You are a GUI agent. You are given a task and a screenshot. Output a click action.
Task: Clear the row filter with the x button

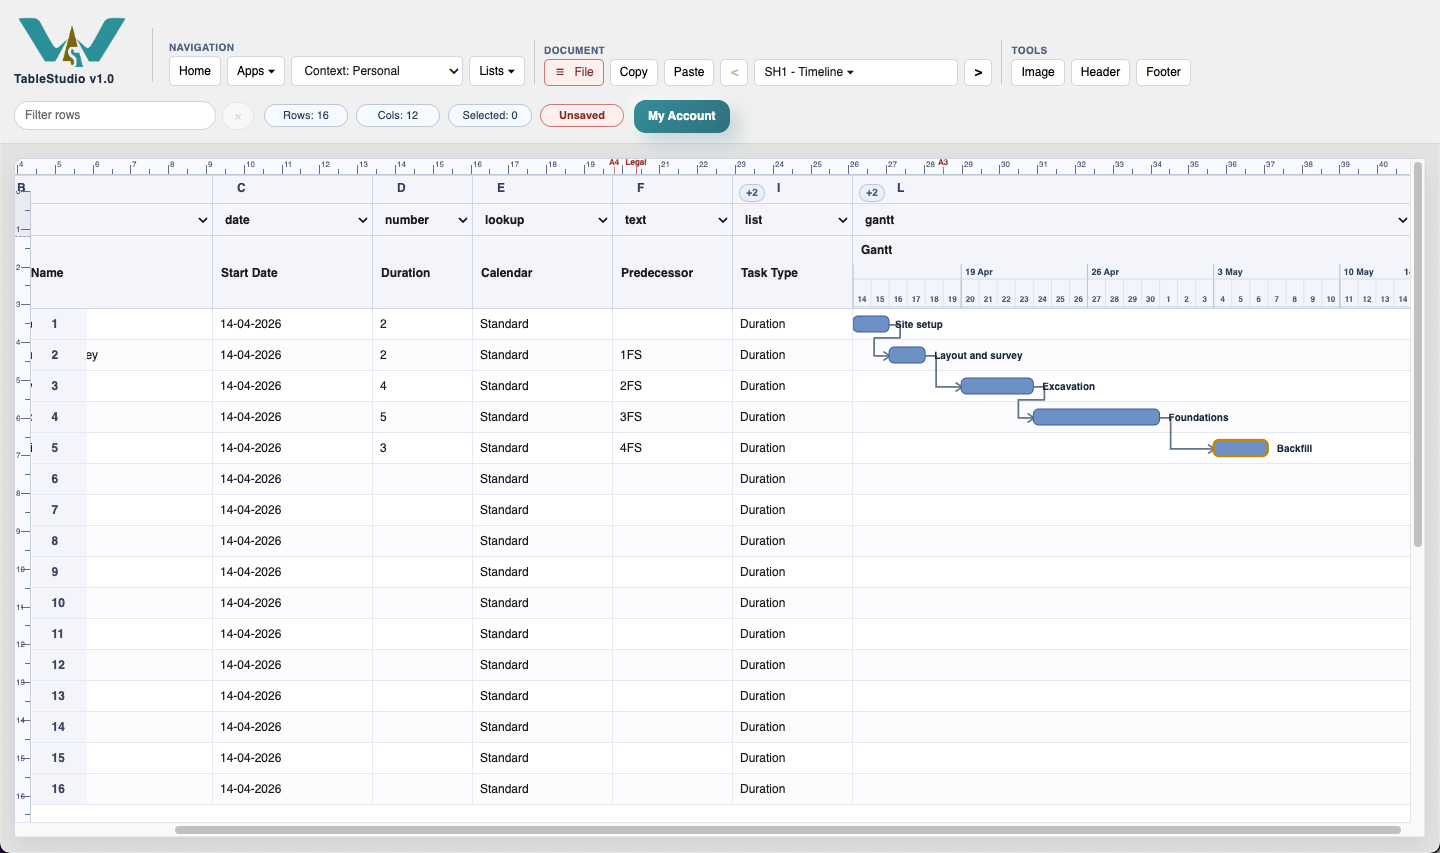point(238,116)
